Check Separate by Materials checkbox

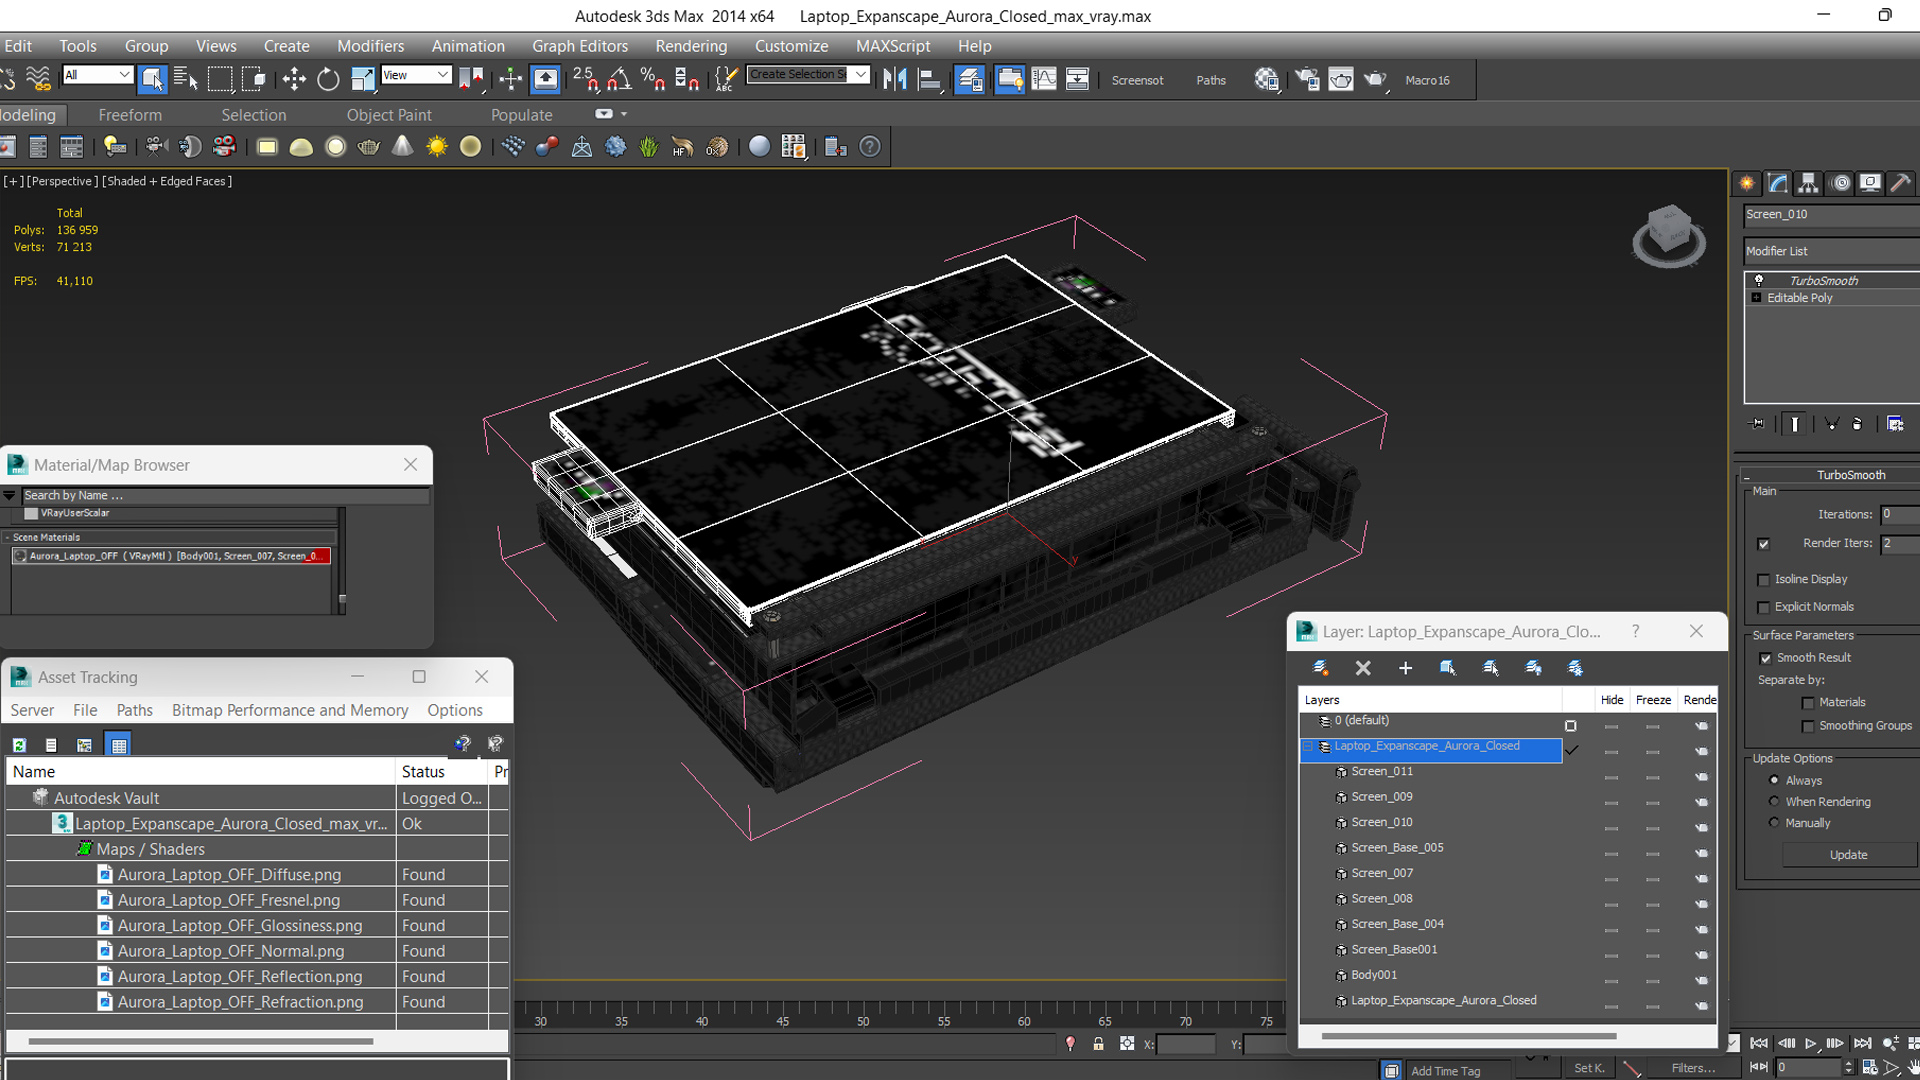coord(1808,703)
